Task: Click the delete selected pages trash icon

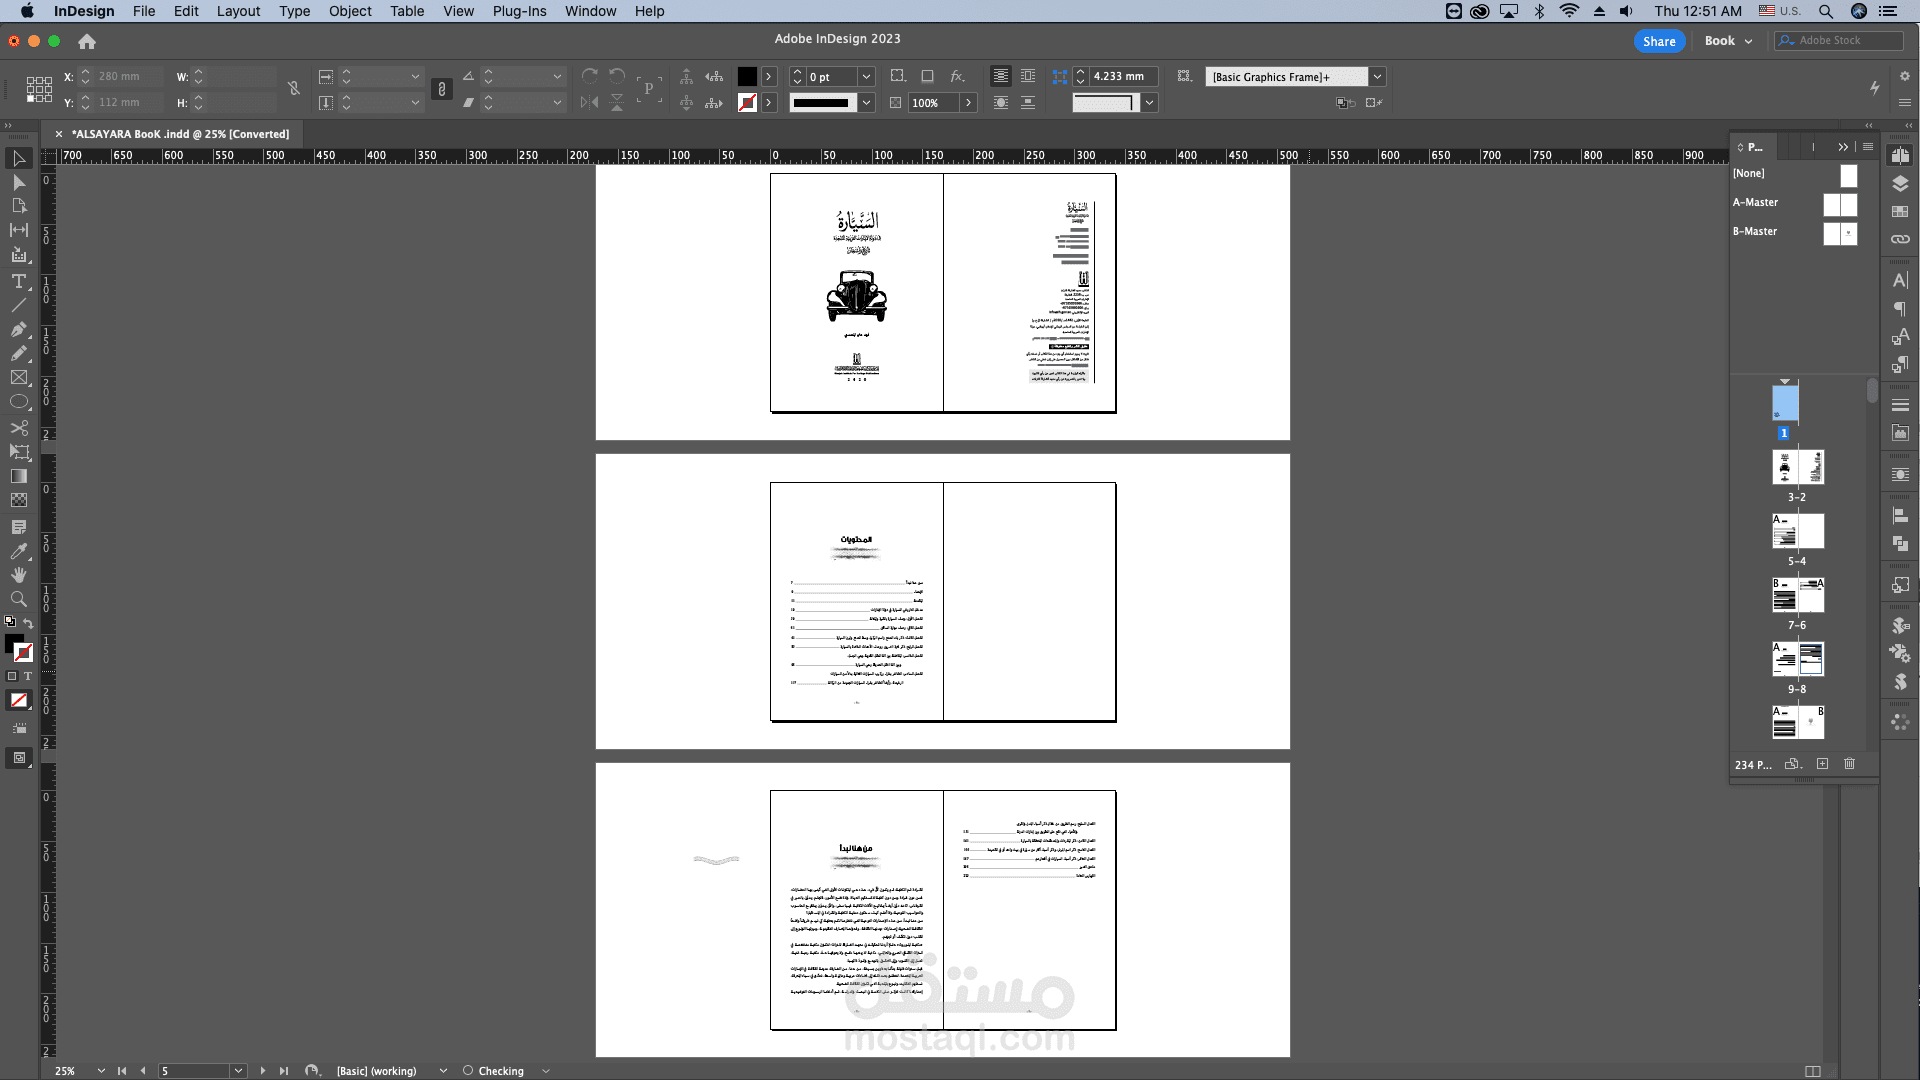Action: pos(1849,764)
